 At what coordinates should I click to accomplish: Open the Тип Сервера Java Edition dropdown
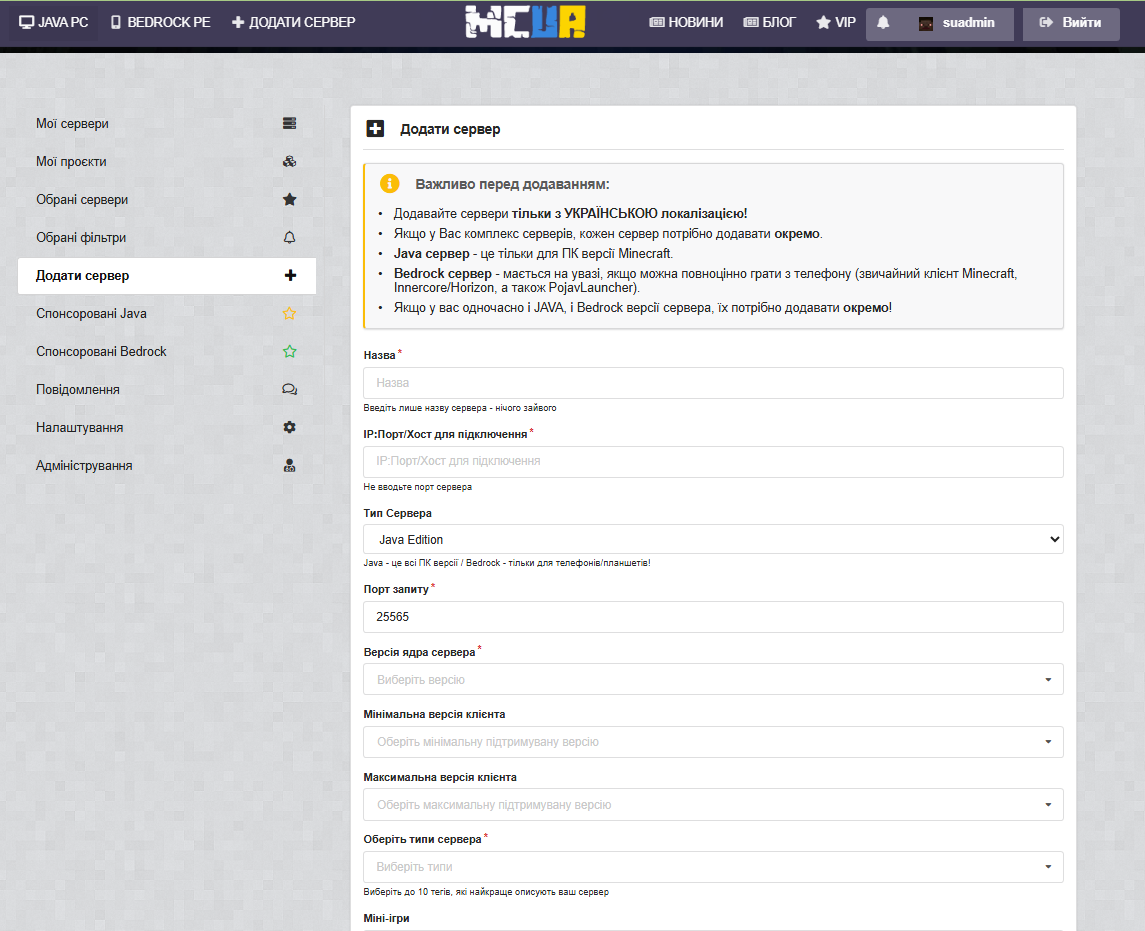click(712, 540)
